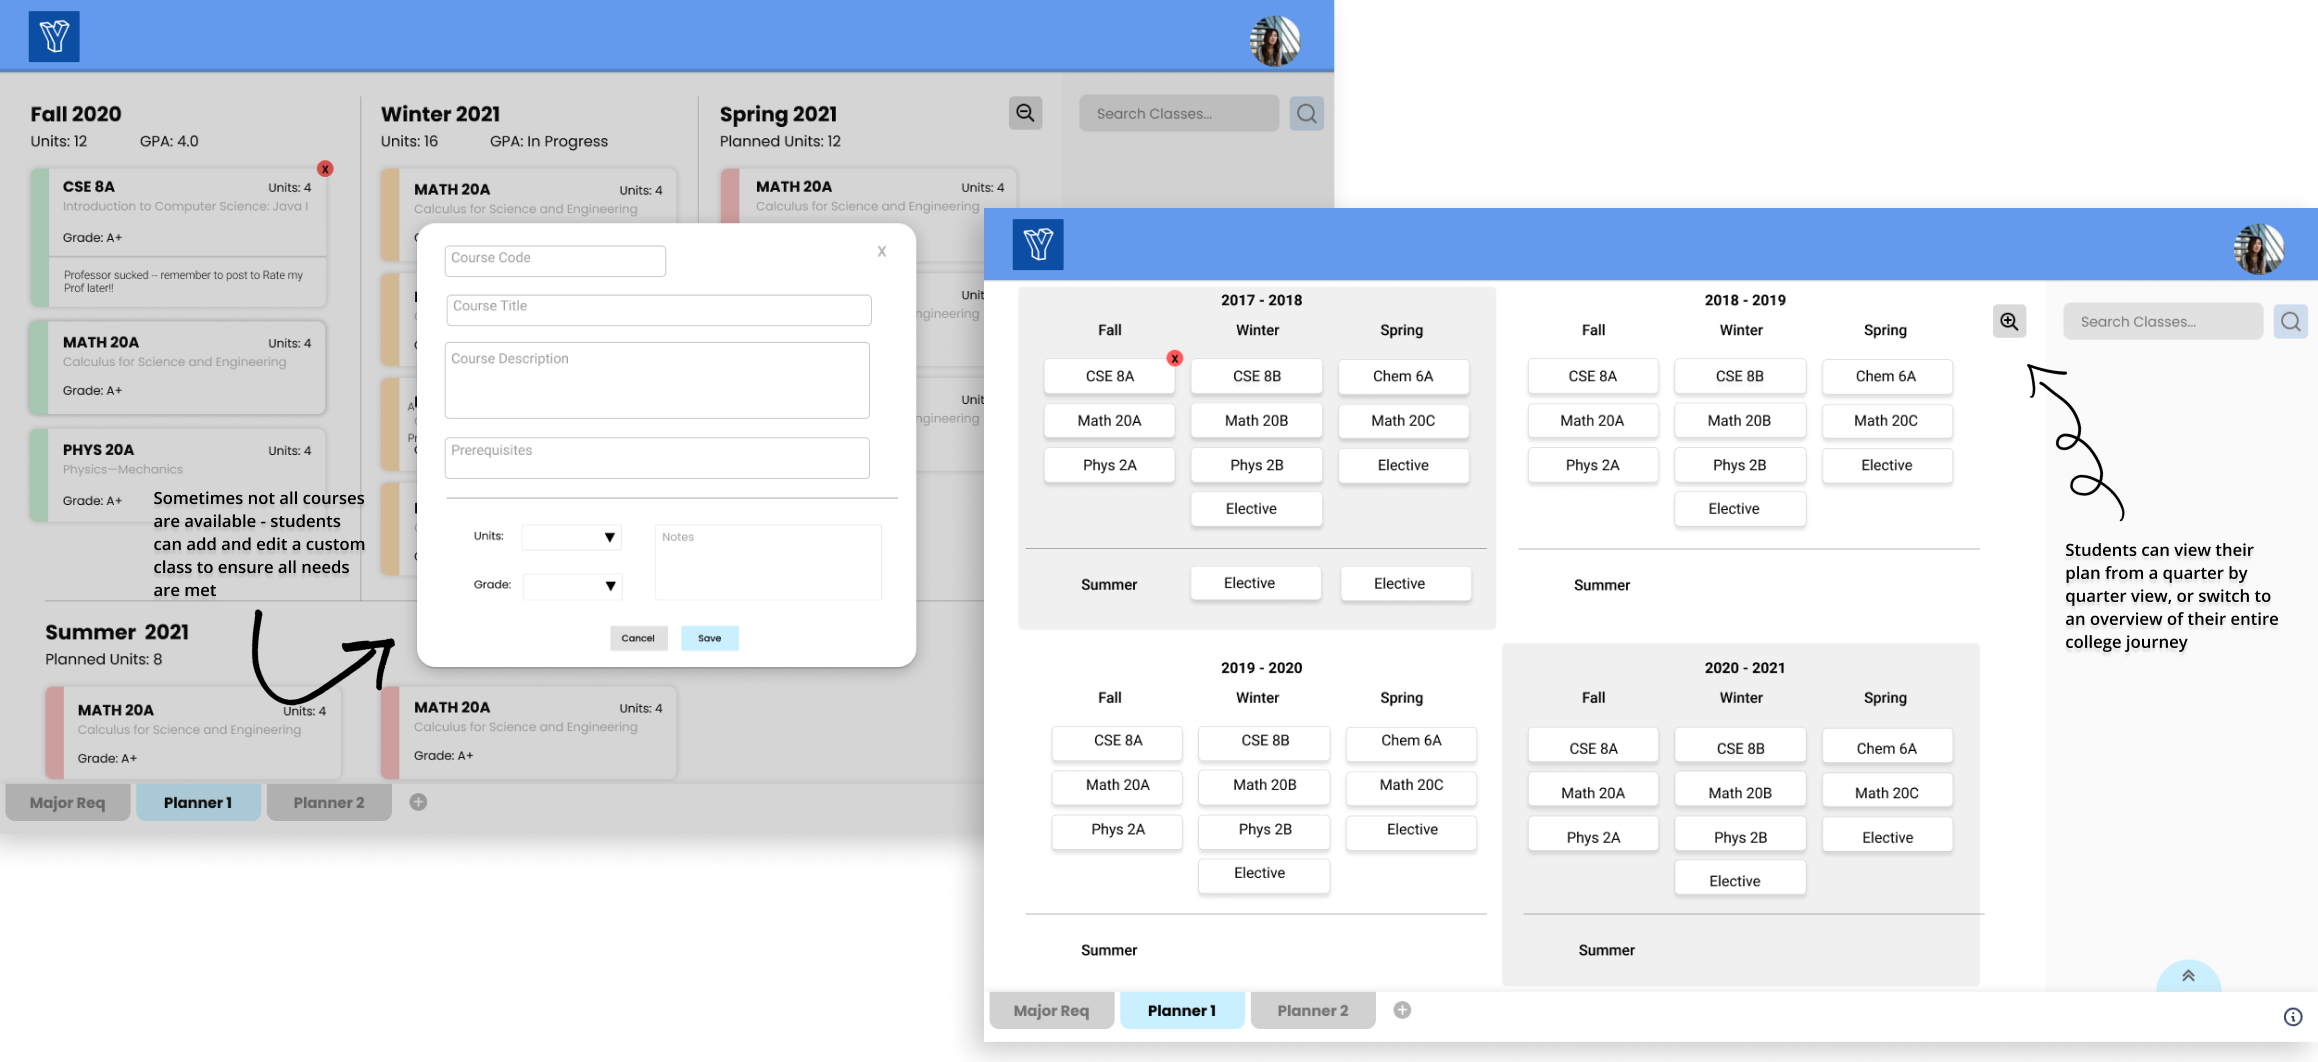
Task: Select Planner 1 tab in back window
Action: pos(198,802)
